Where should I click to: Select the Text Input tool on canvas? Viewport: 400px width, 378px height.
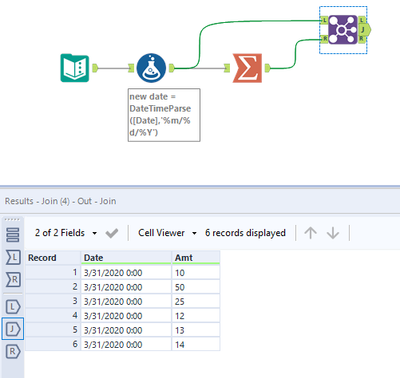(75, 68)
